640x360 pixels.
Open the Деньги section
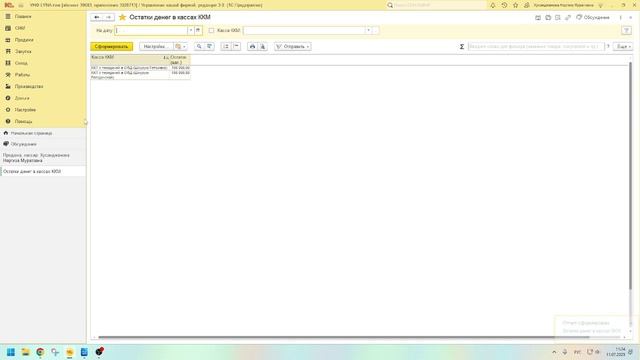[22, 98]
